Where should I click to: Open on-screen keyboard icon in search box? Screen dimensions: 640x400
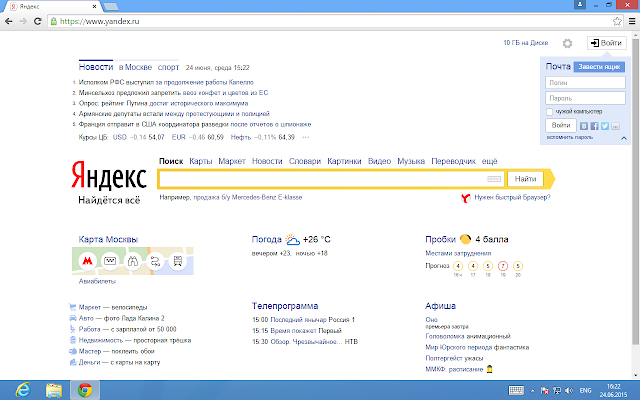coord(494,179)
